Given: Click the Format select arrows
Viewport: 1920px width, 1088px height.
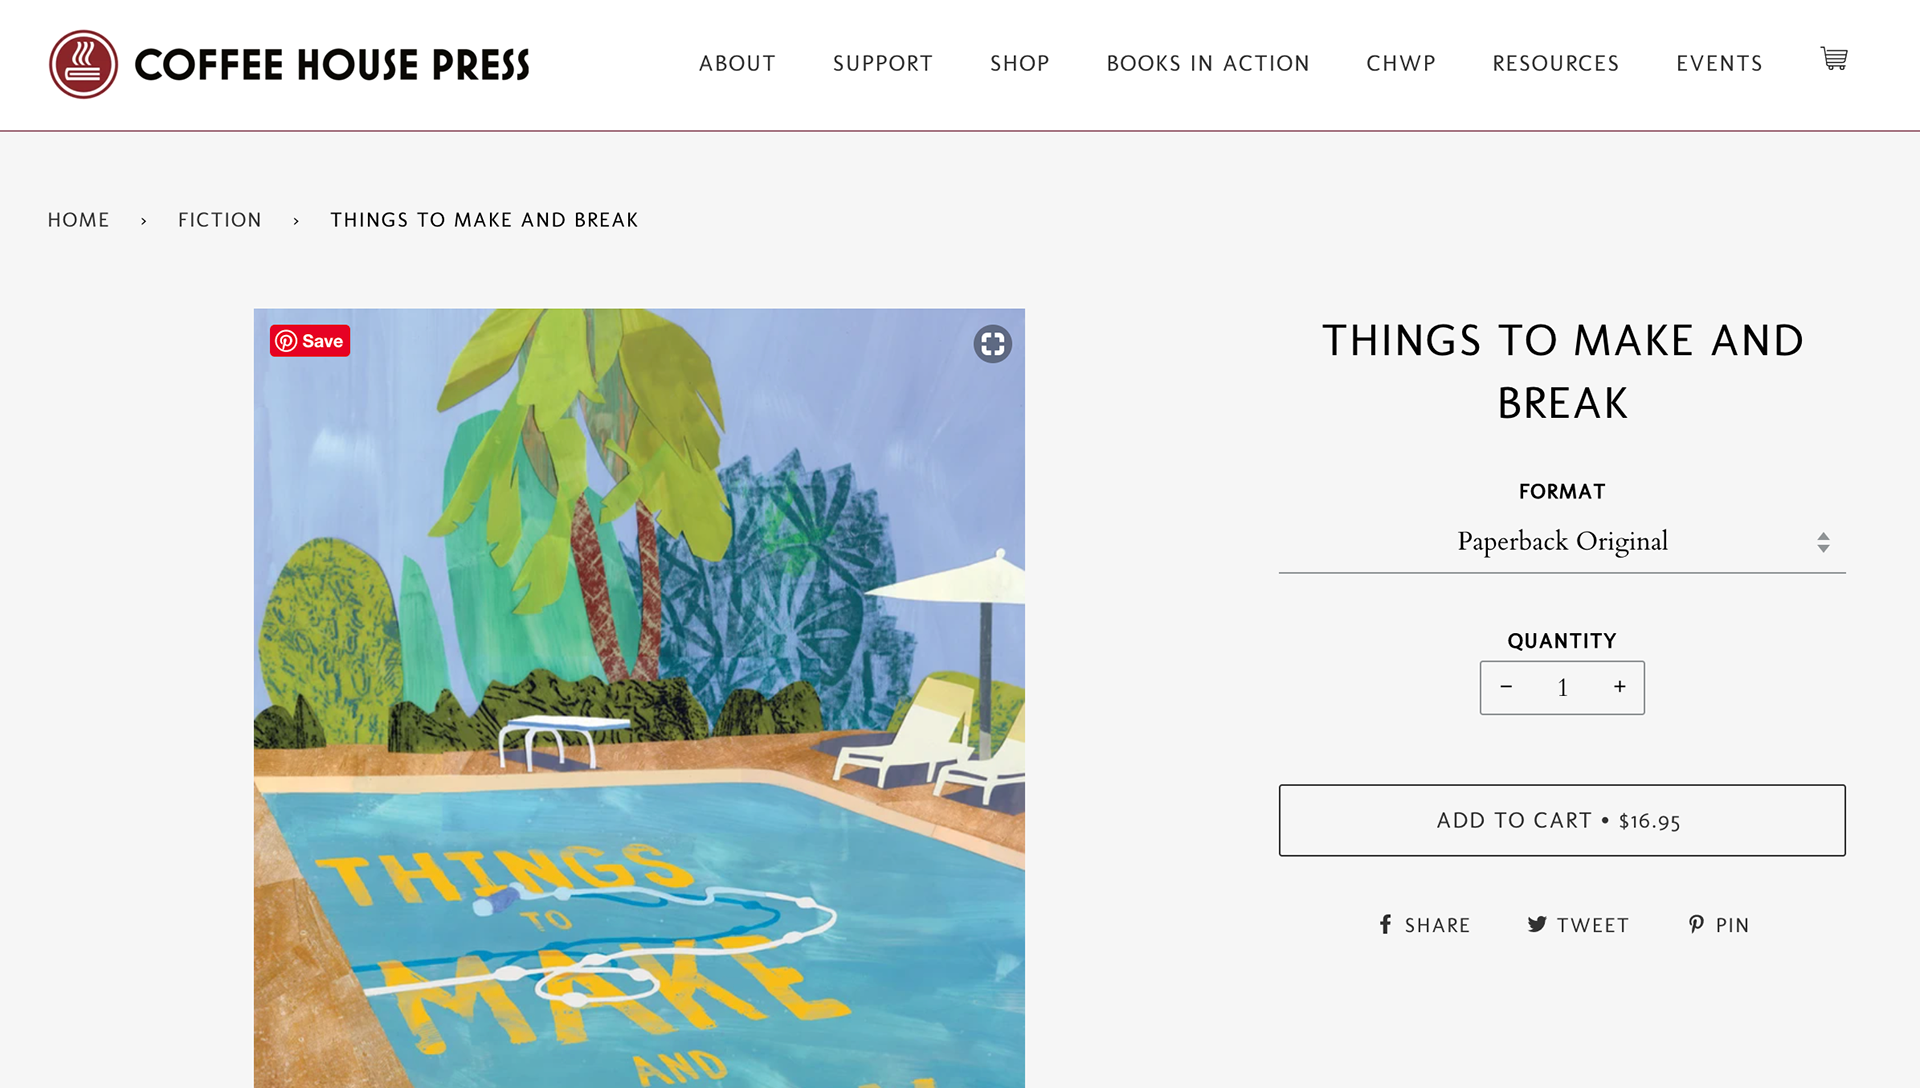Looking at the screenshot, I should coord(1823,542).
